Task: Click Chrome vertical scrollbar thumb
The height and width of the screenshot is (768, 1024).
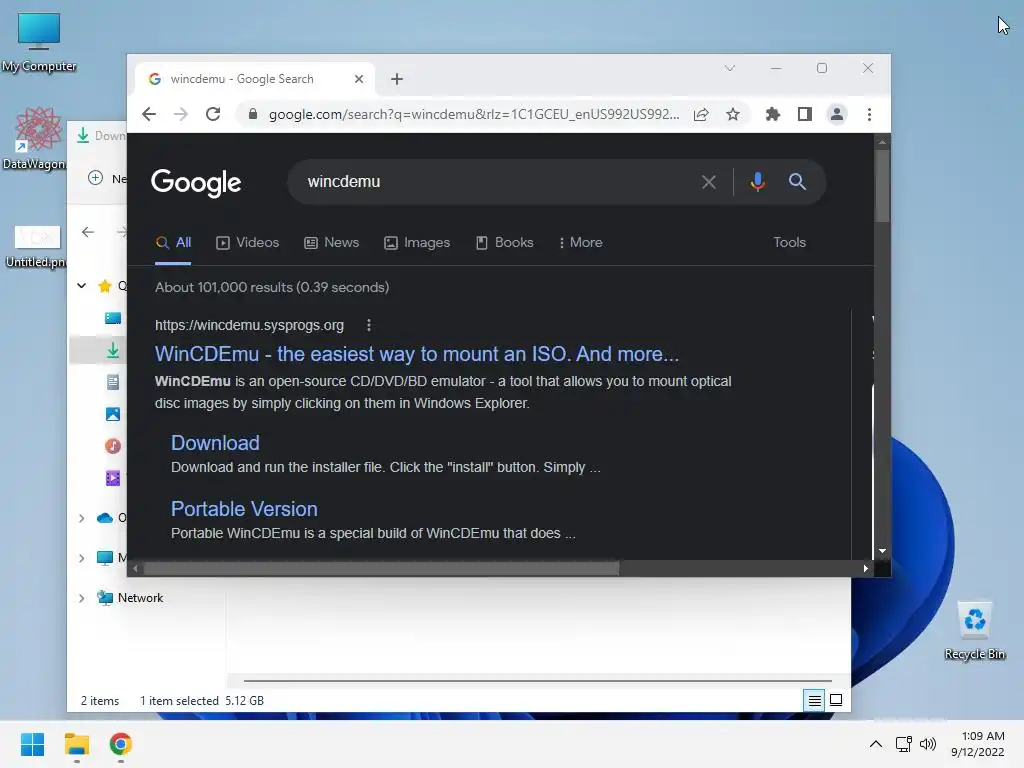Action: coord(882,186)
